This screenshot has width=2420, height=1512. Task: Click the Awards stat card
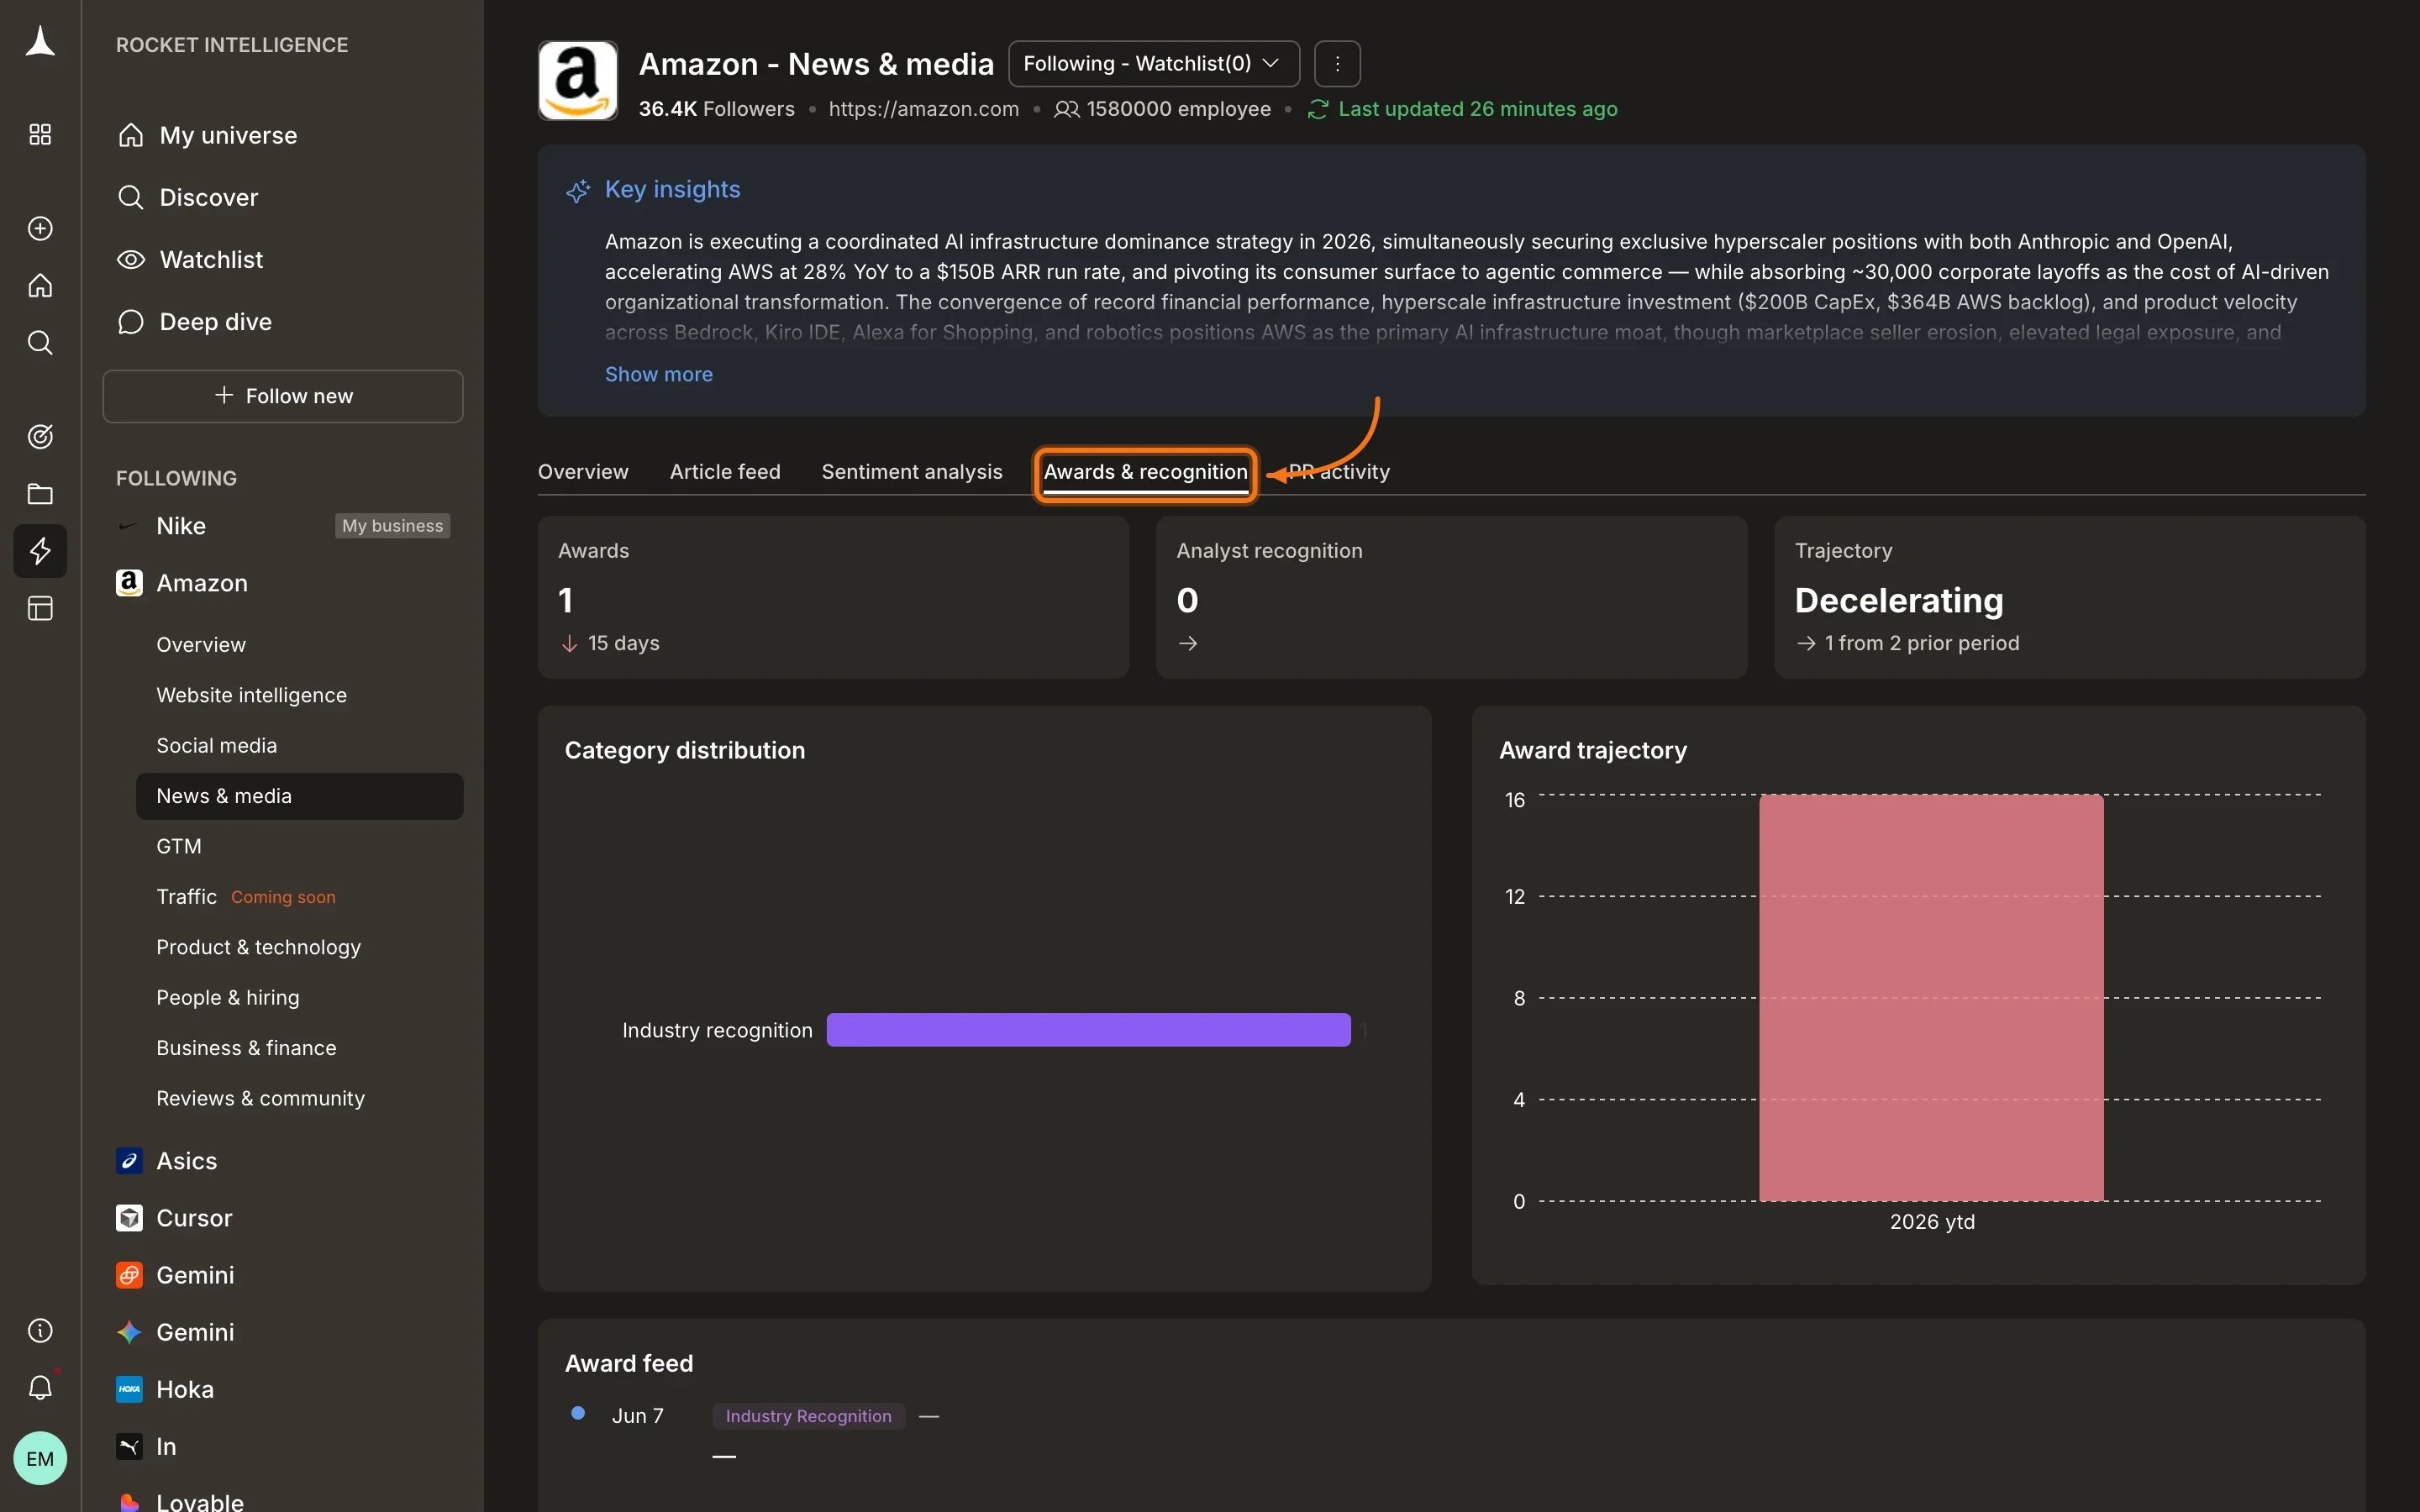tap(833, 597)
